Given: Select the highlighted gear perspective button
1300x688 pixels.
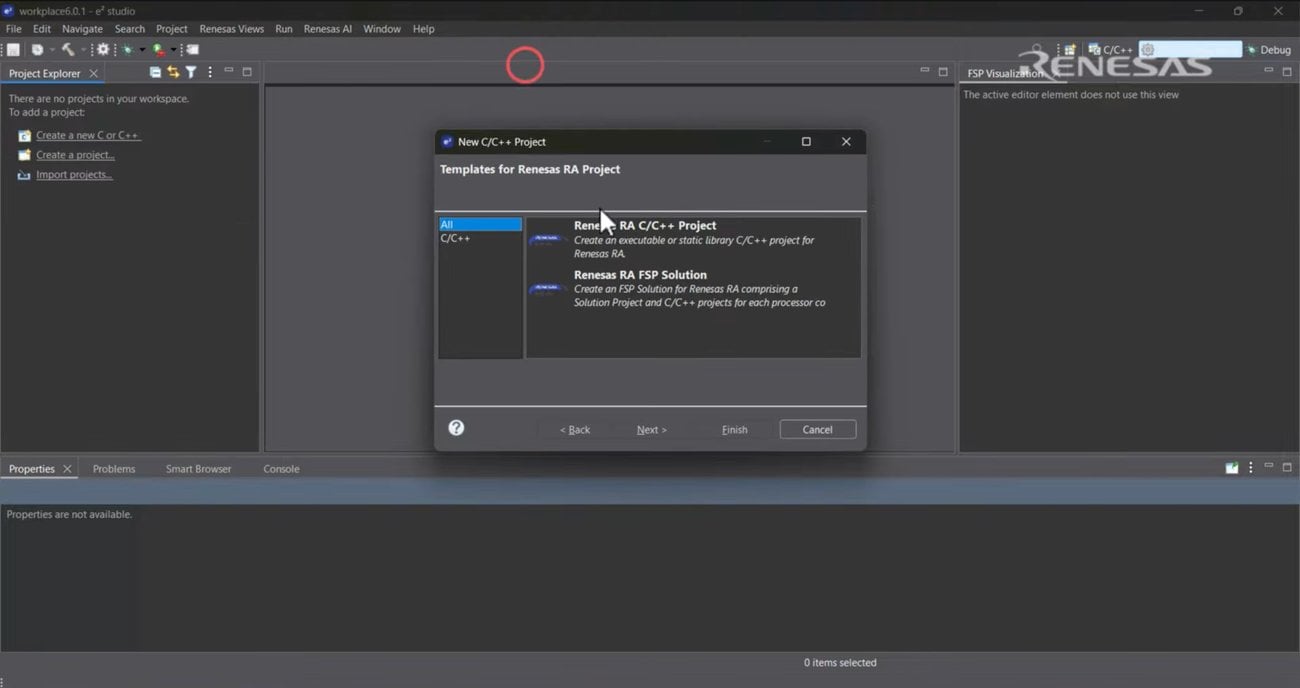Looking at the screenshot, I should (x=1190, y=49).
